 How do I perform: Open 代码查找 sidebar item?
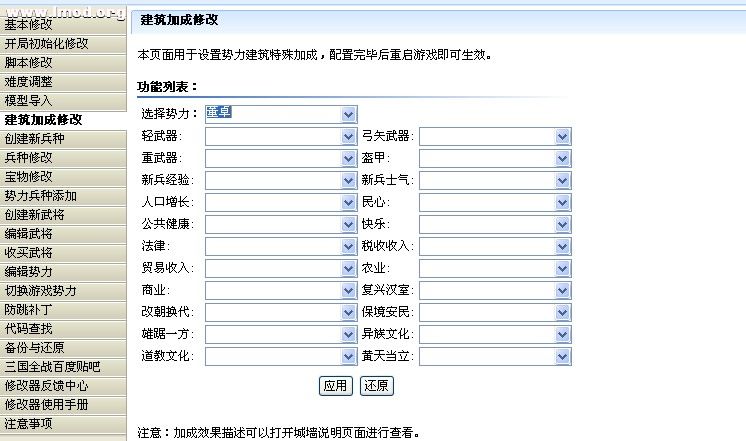click(x=63, y=329)
